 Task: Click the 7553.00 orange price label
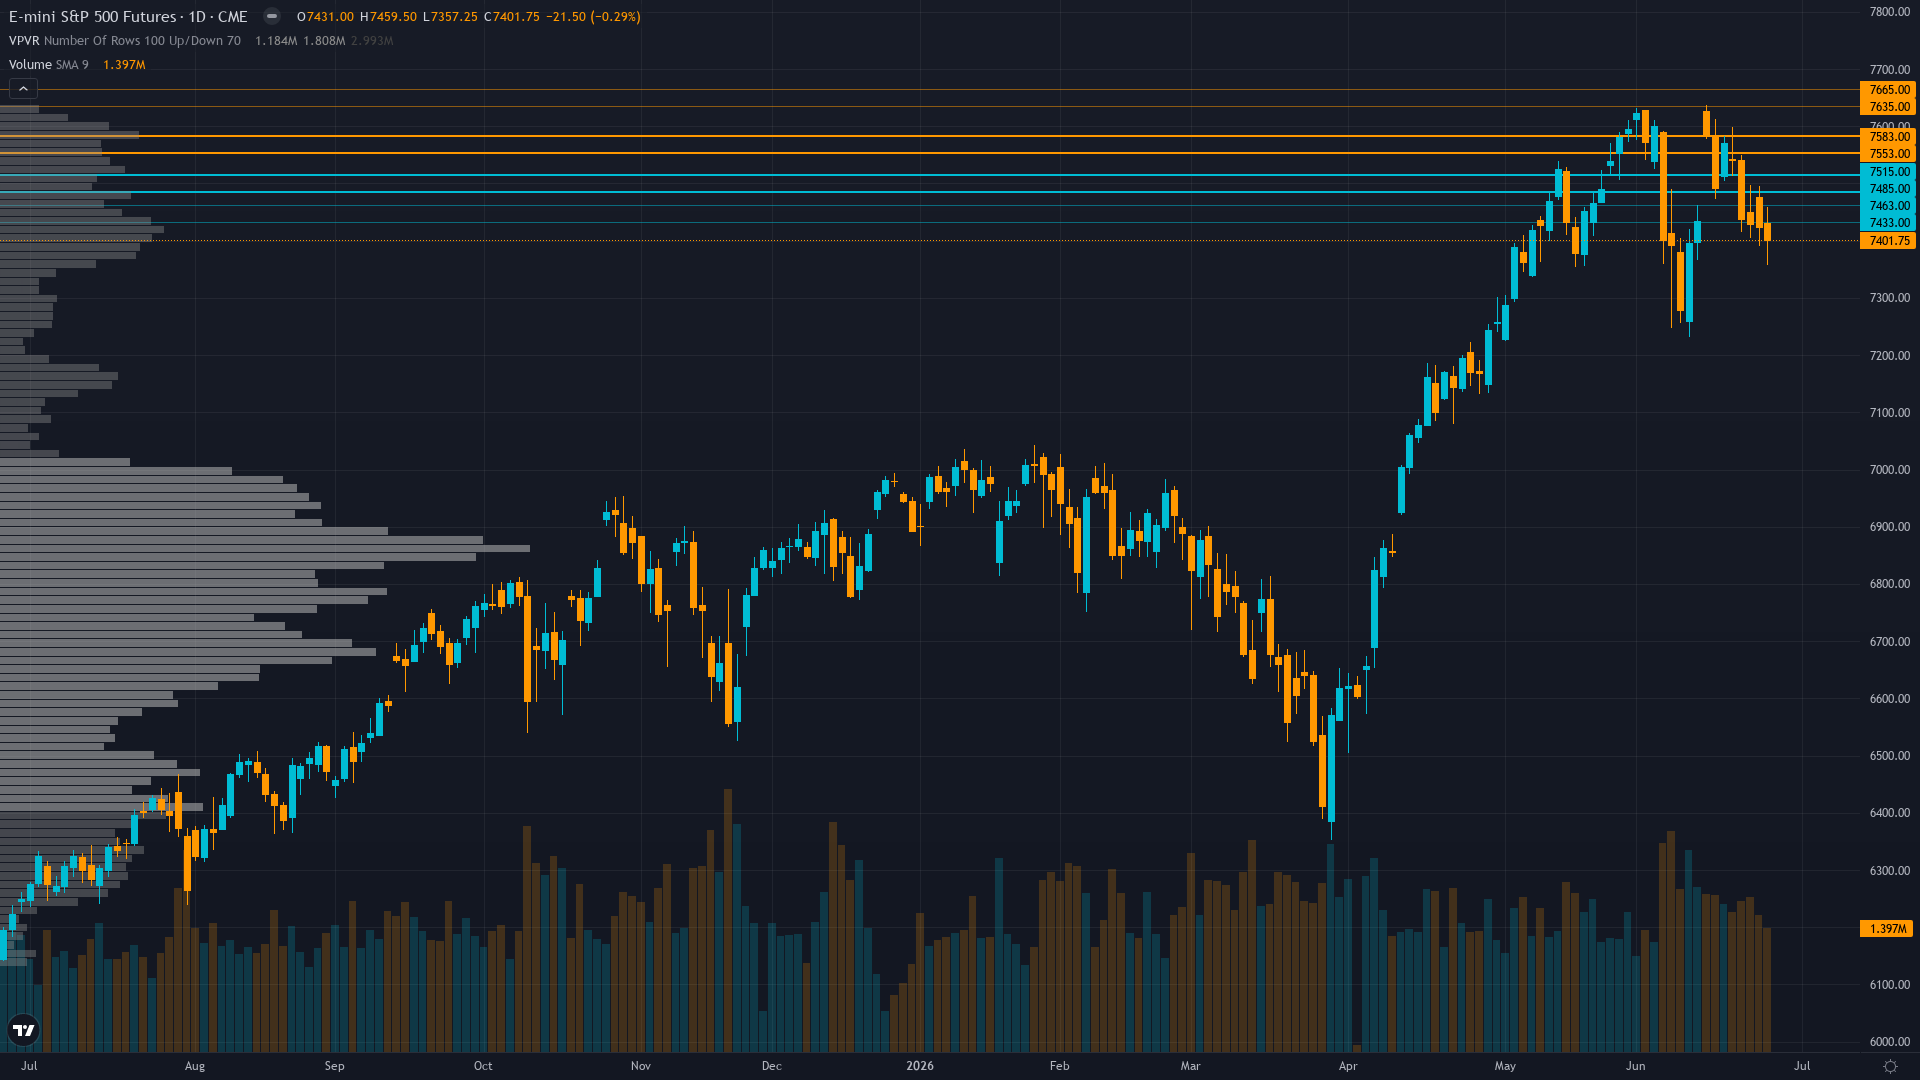(1888, 153)
